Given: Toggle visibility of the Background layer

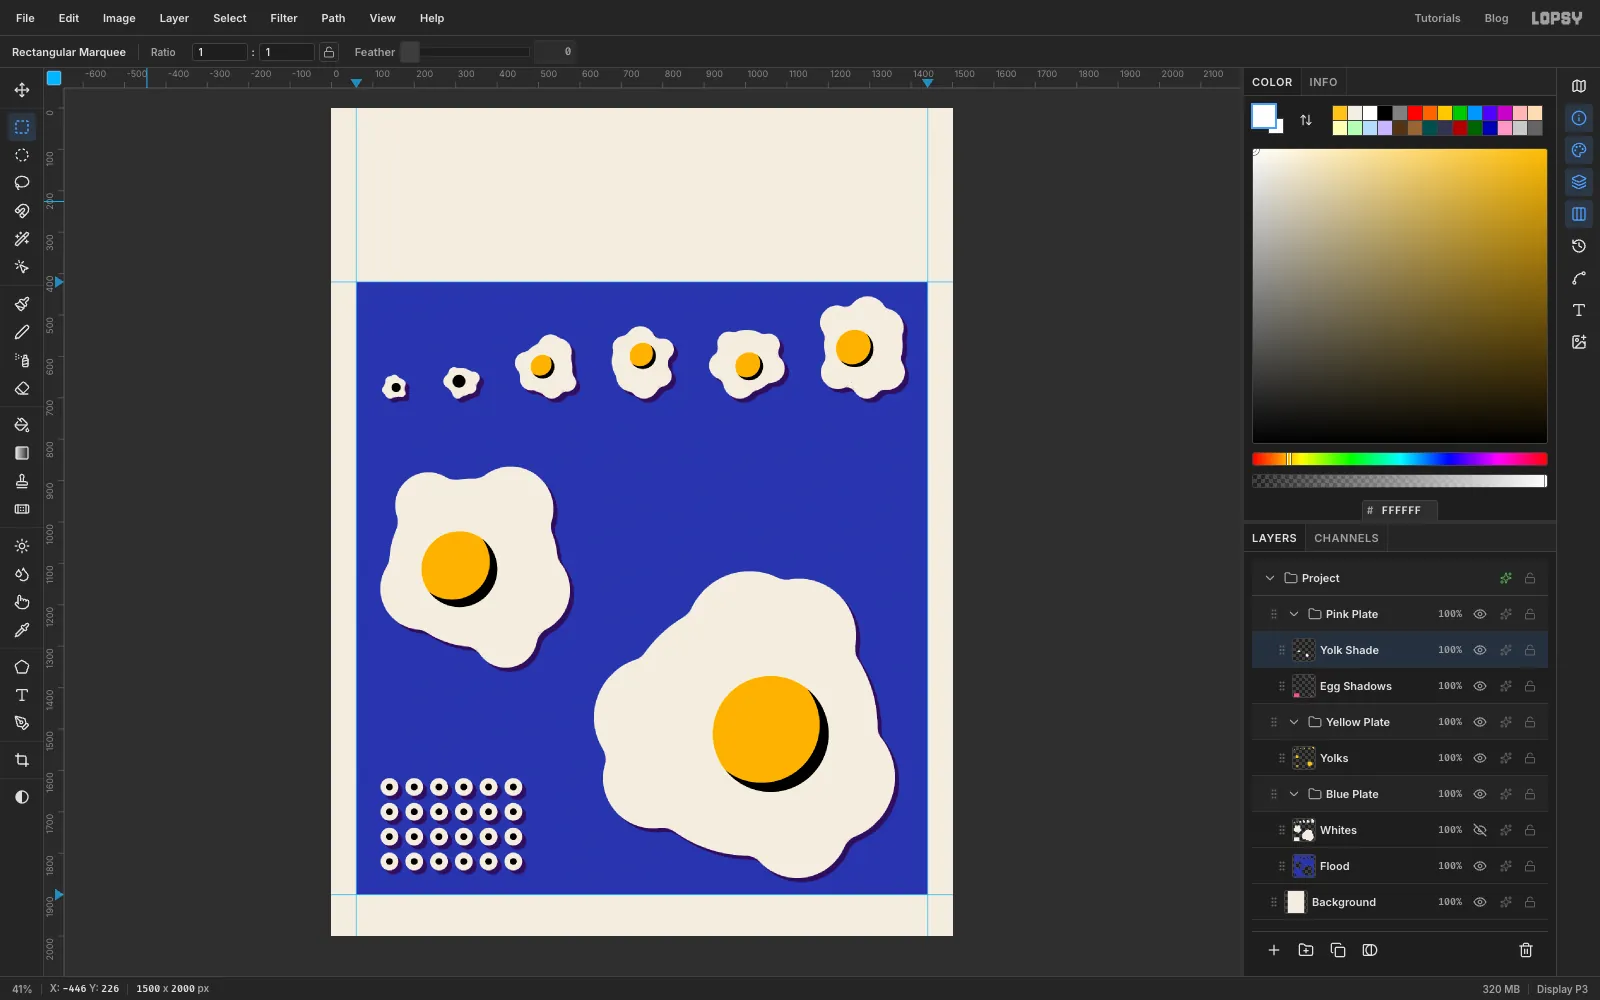Looking at the screenshot, I should pyautogui.click(x=1480, y=902).
